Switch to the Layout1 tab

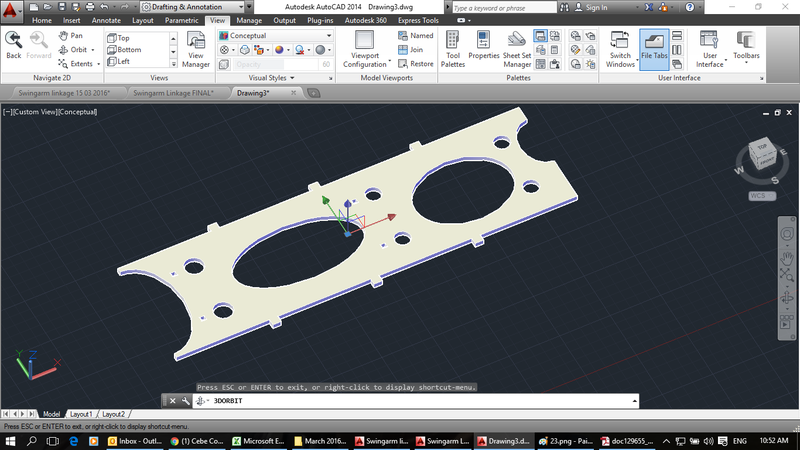point(81,413)
